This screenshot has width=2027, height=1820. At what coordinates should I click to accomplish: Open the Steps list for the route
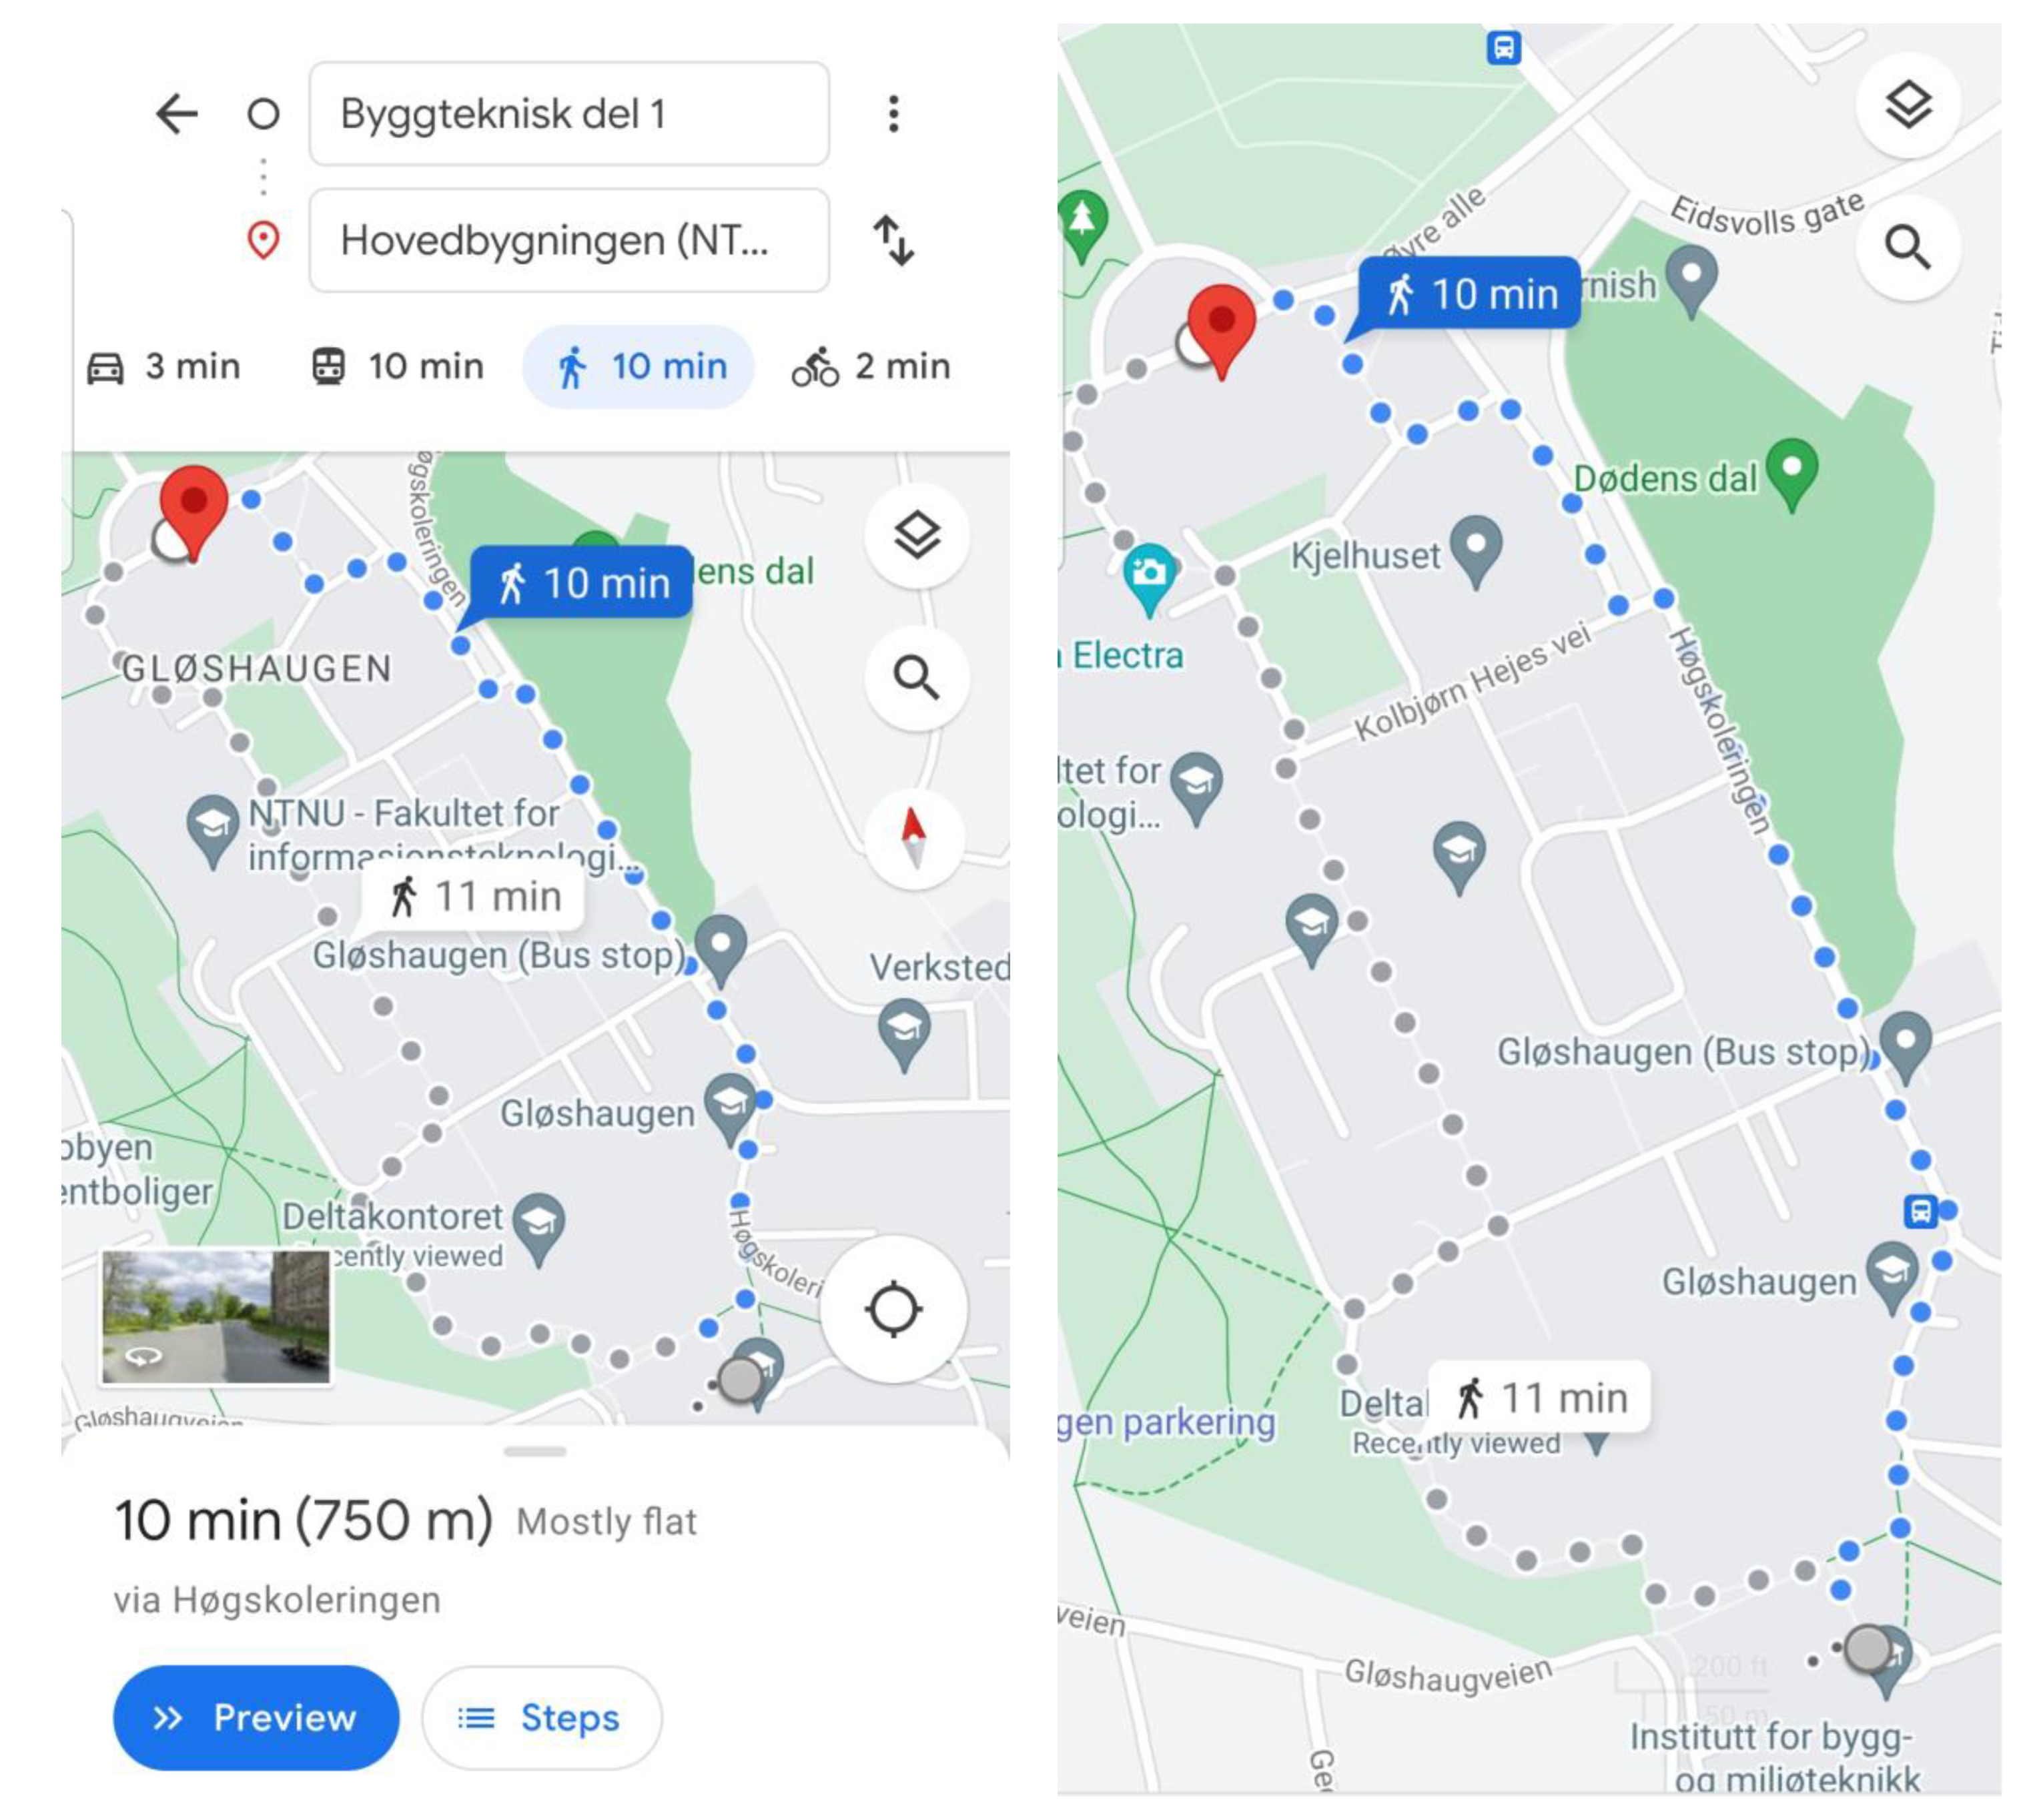click(541, 1718)
